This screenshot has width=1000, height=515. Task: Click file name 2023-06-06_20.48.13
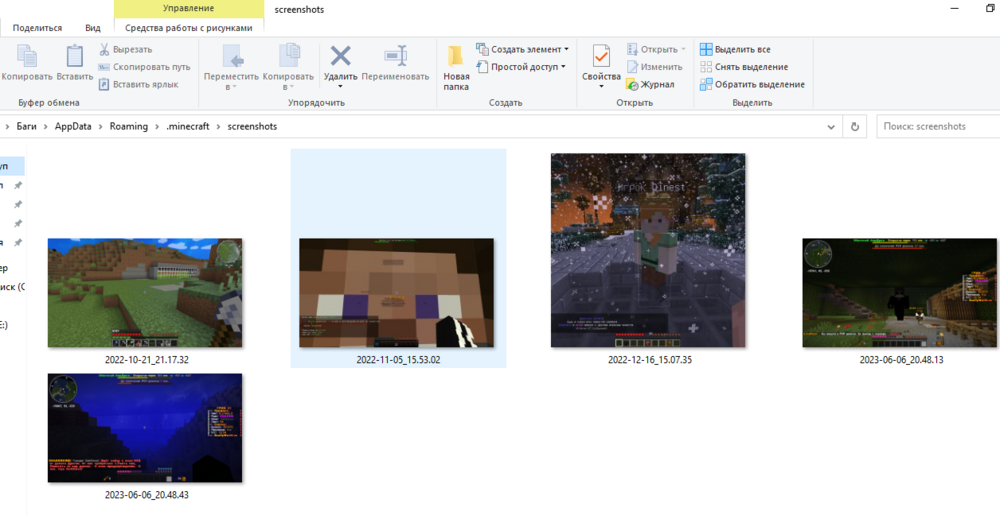pos(901,360)
